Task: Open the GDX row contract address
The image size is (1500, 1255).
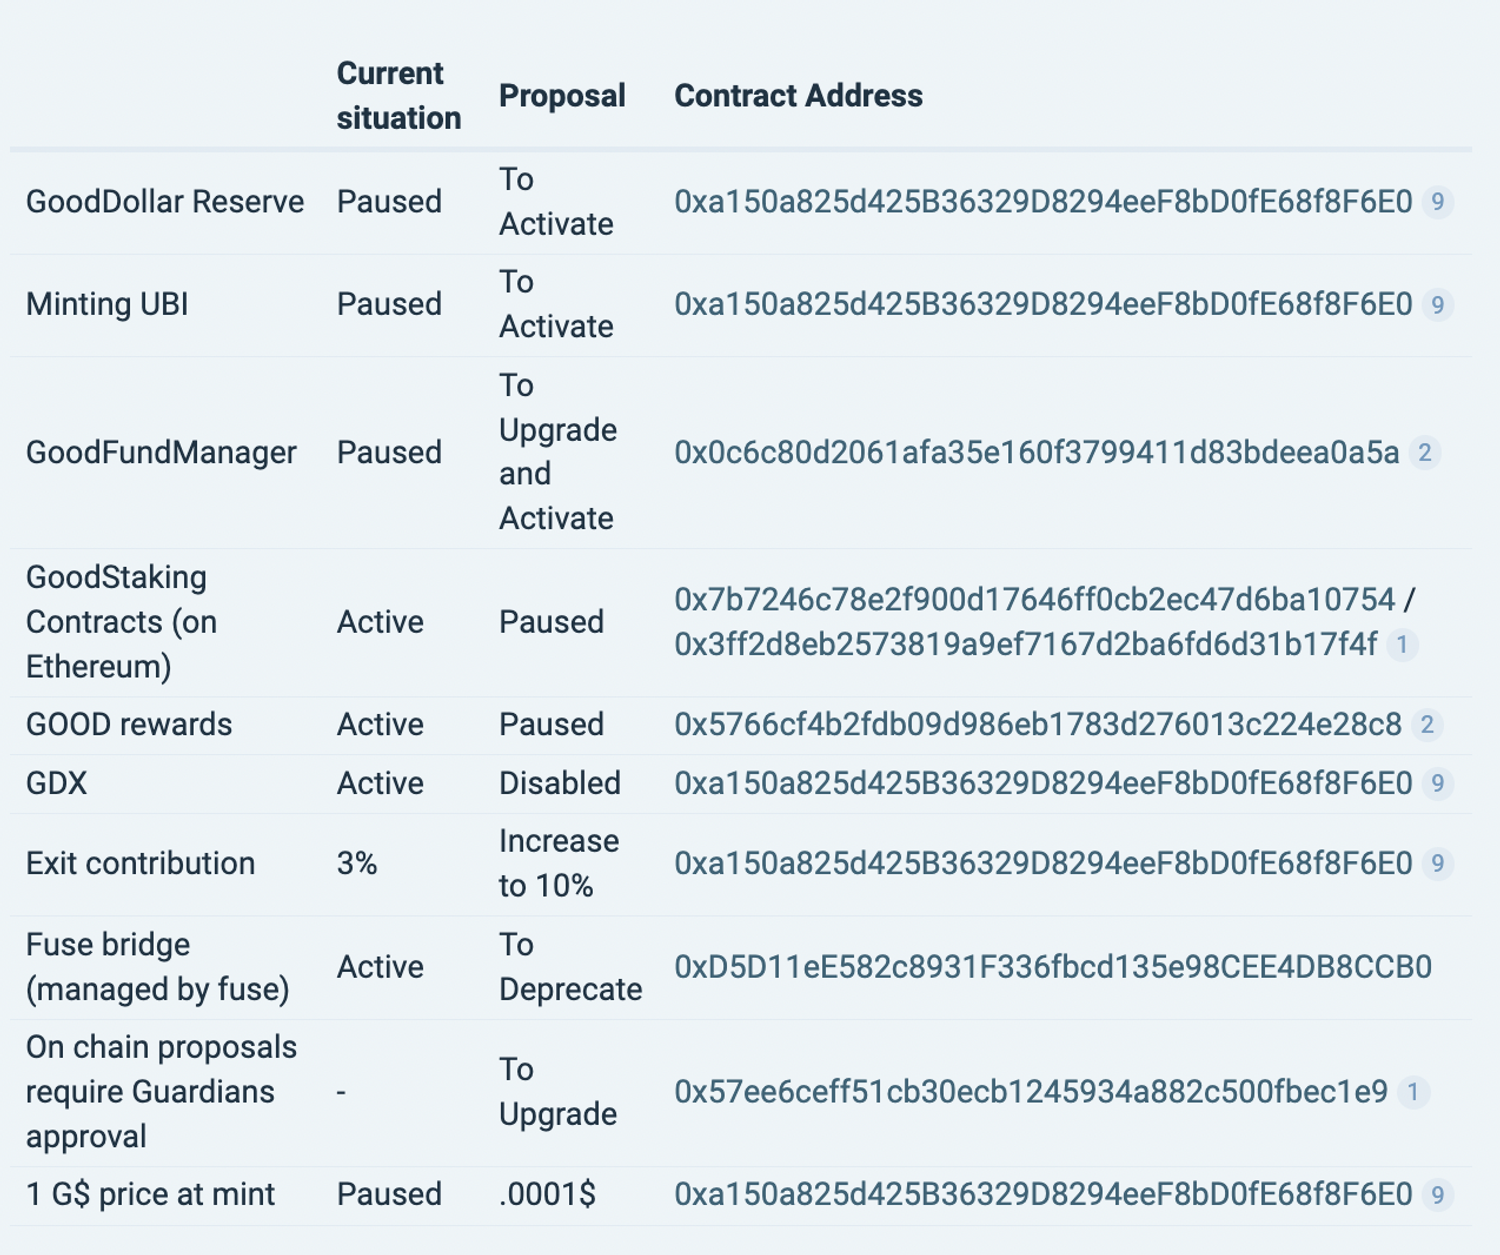Action: pyautogui.click(x=1043, y=783)
